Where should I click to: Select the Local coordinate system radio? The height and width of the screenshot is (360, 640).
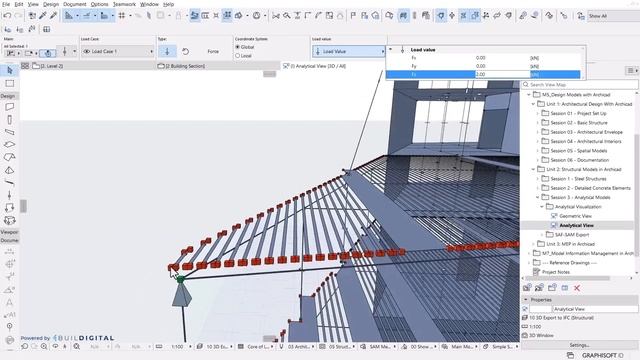pyautogui.click(x=238, y=56)
